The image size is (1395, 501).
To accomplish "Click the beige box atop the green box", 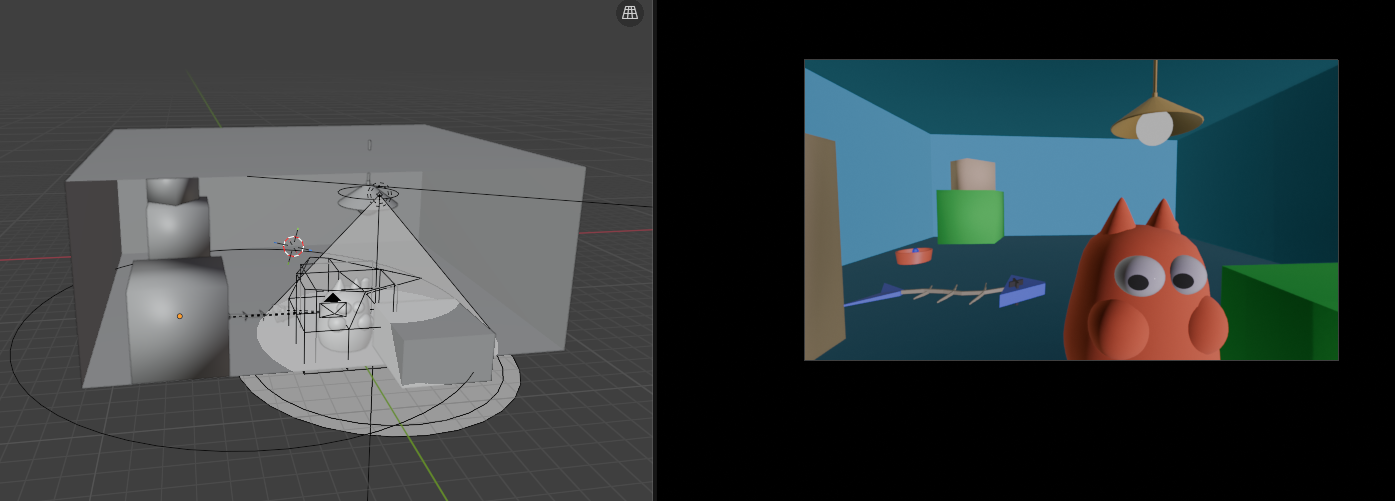I will point(973,174).
